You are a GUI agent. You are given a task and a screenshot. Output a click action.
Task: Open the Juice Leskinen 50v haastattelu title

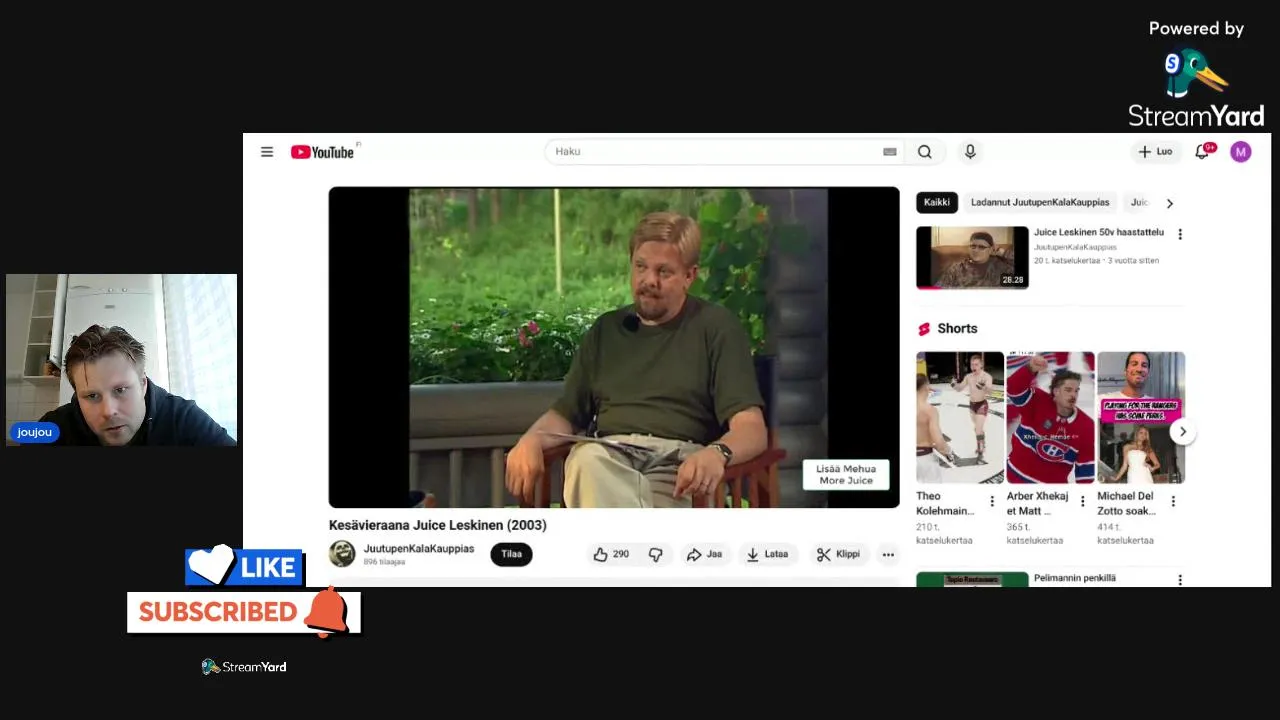[1099, 232]
